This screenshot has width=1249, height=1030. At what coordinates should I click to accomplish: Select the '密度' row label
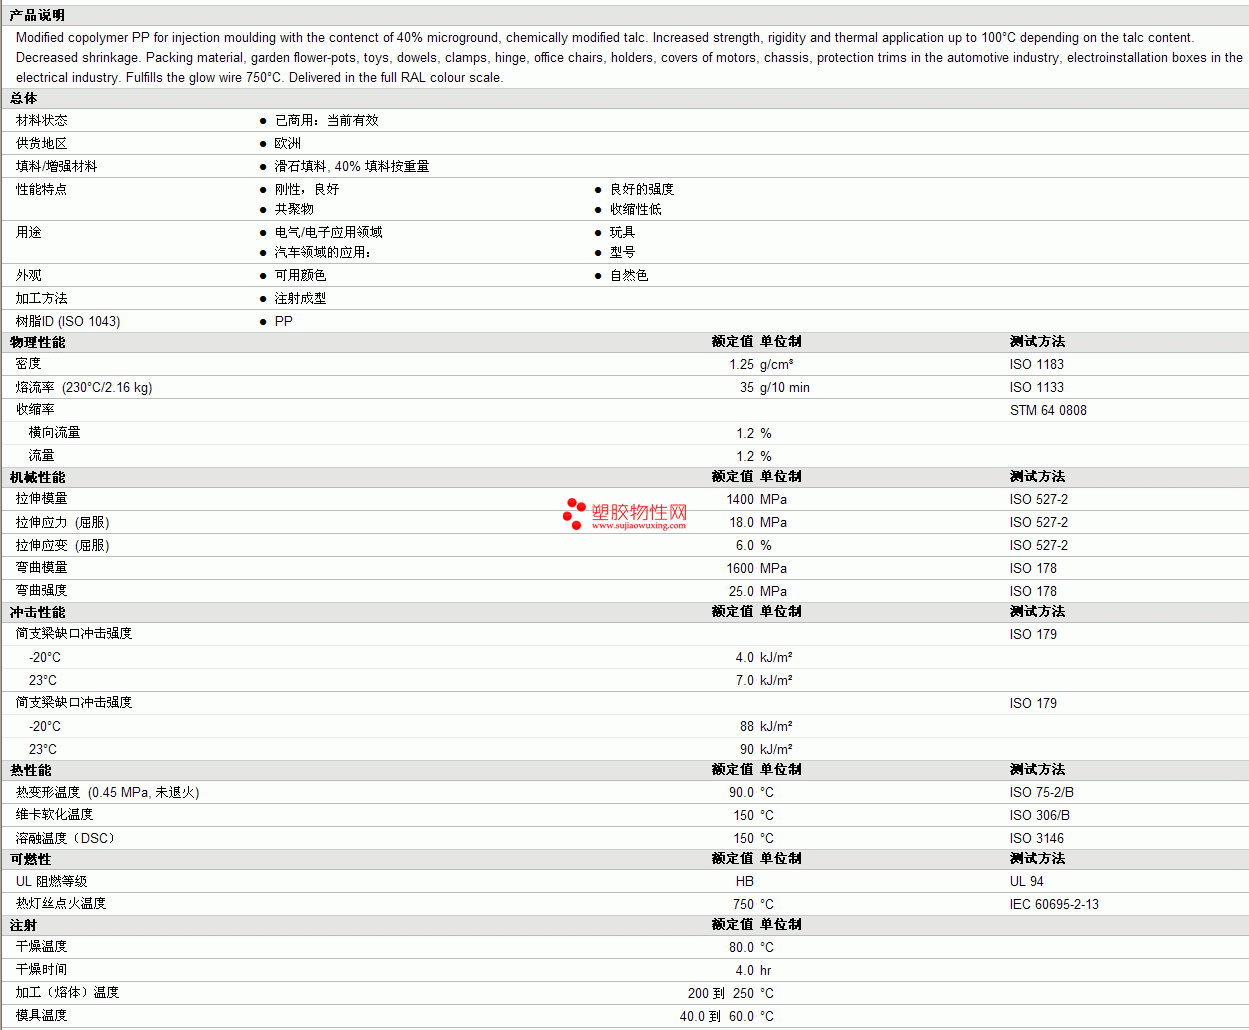(x=29, y=364)
